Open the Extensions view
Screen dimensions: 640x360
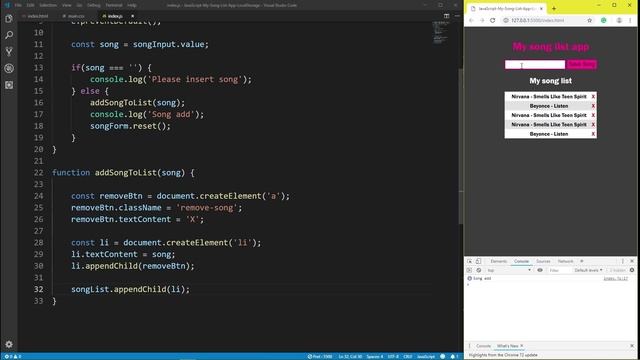[9, 85]
